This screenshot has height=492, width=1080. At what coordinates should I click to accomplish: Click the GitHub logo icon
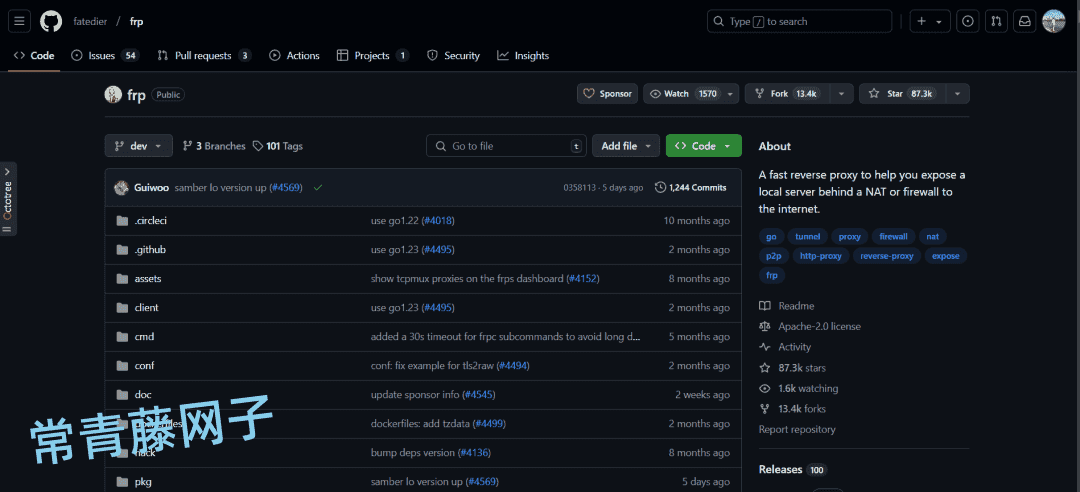(51, 21)
